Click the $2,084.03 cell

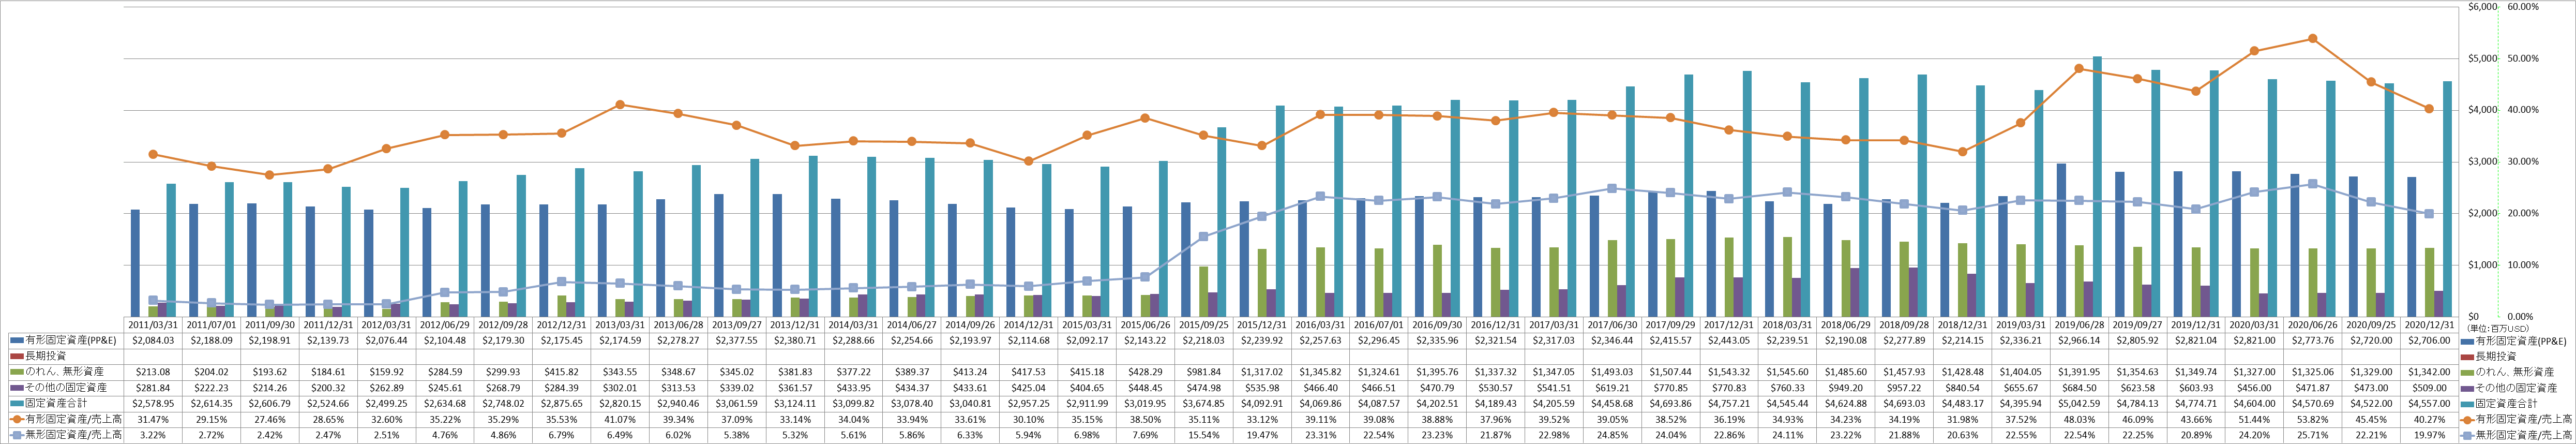point(153,340)
